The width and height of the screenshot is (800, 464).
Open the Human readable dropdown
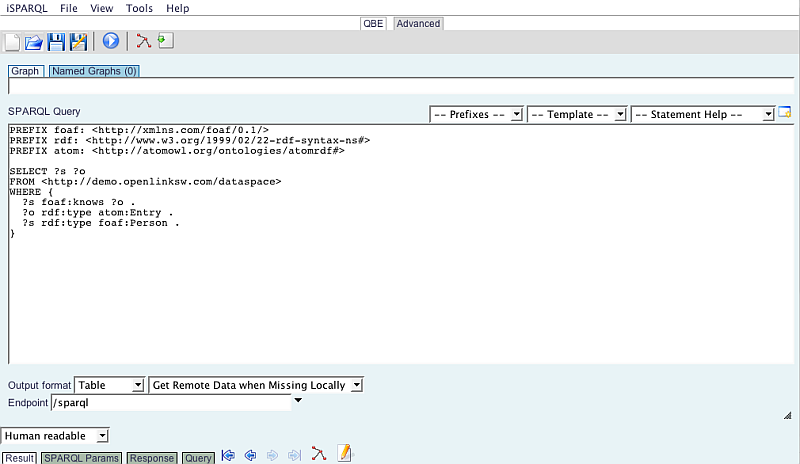[x=55, y=436]
